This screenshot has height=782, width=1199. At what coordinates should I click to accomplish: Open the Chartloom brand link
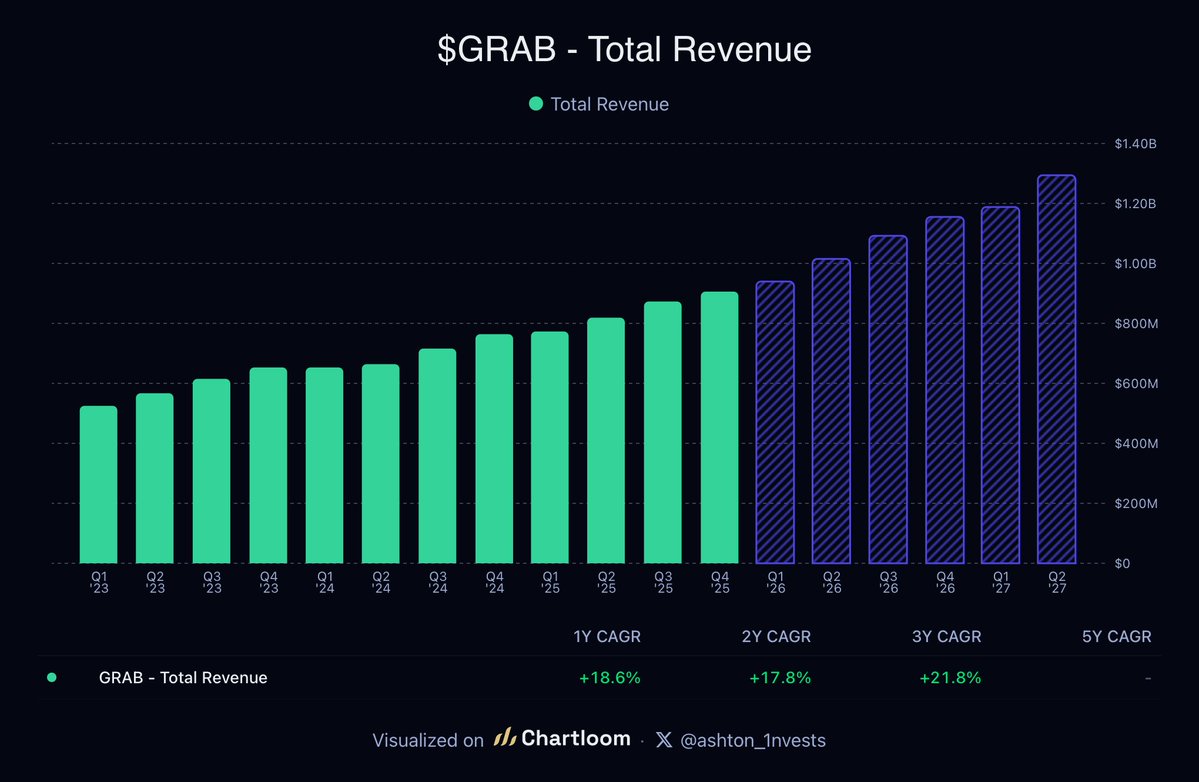pyautogui.click(x=576, y=738)
